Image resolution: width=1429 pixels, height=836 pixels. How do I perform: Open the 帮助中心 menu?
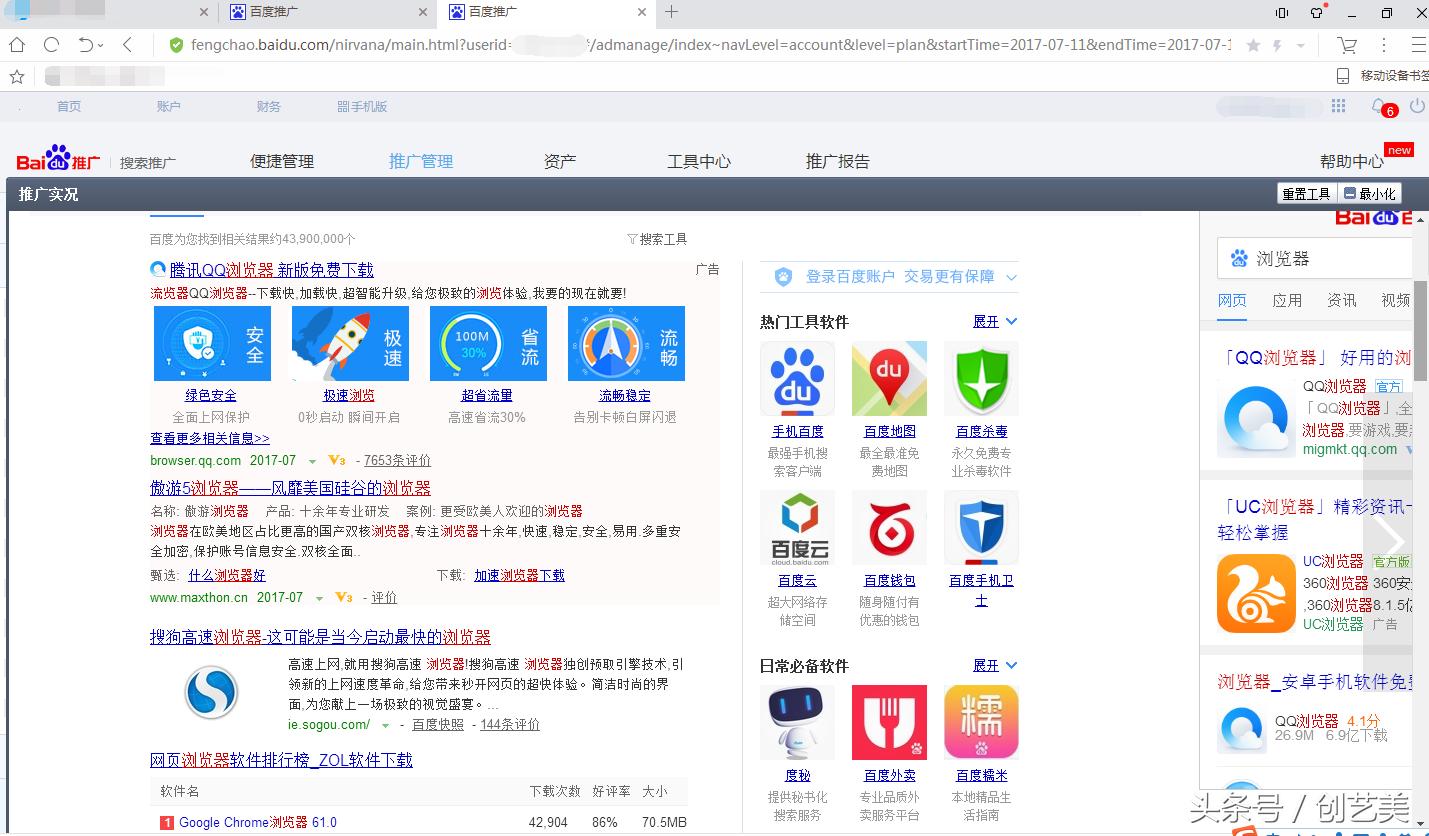click(1352, 161)
